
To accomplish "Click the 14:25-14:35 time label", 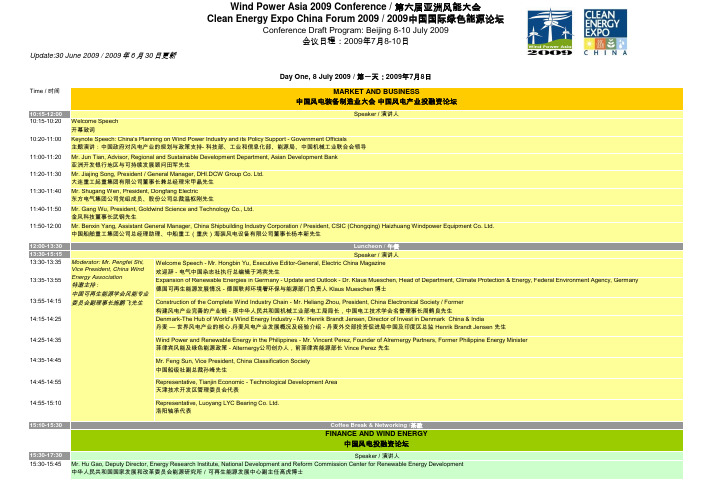I will (45, 340).
